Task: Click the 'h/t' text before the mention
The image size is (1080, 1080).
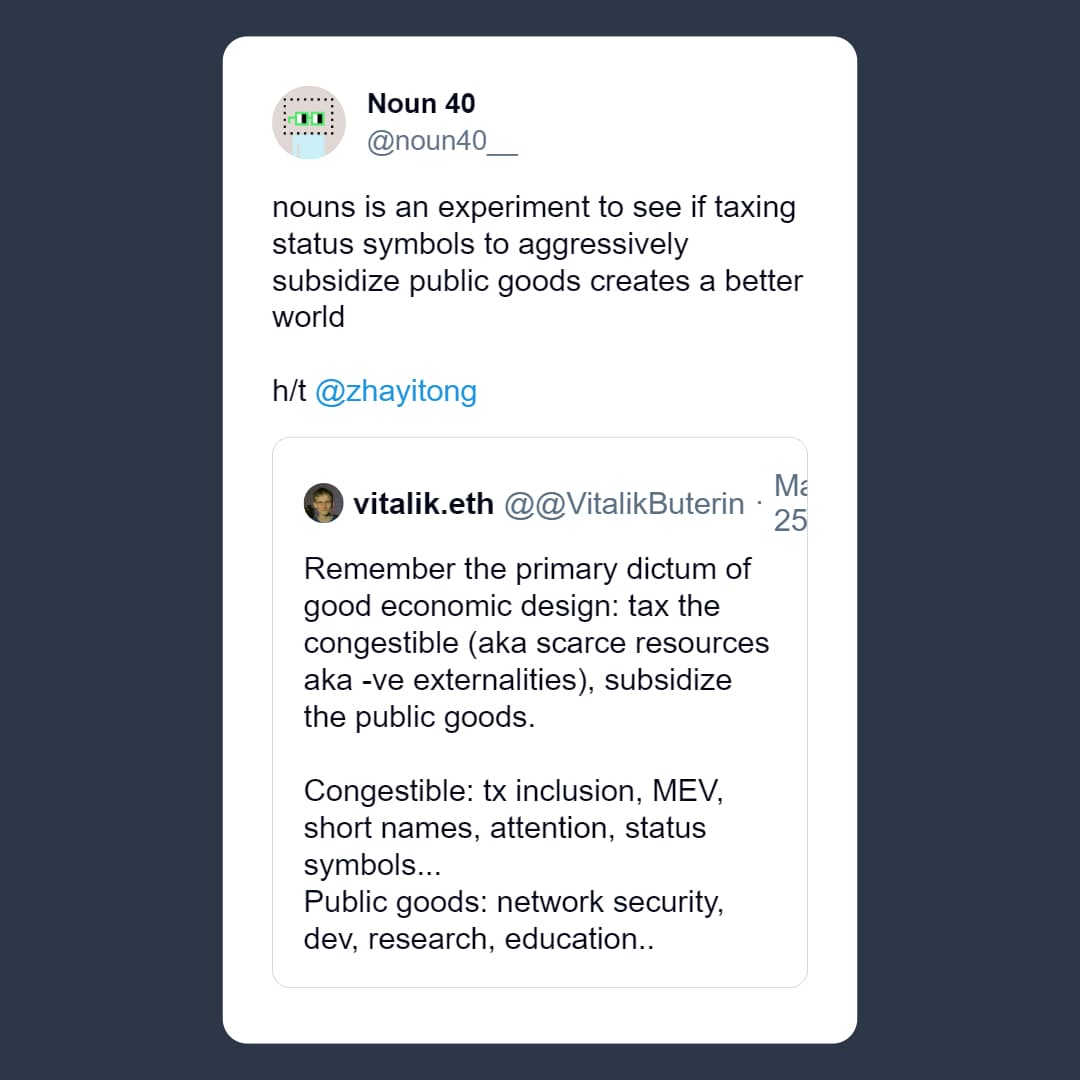Action: point(289,390)
